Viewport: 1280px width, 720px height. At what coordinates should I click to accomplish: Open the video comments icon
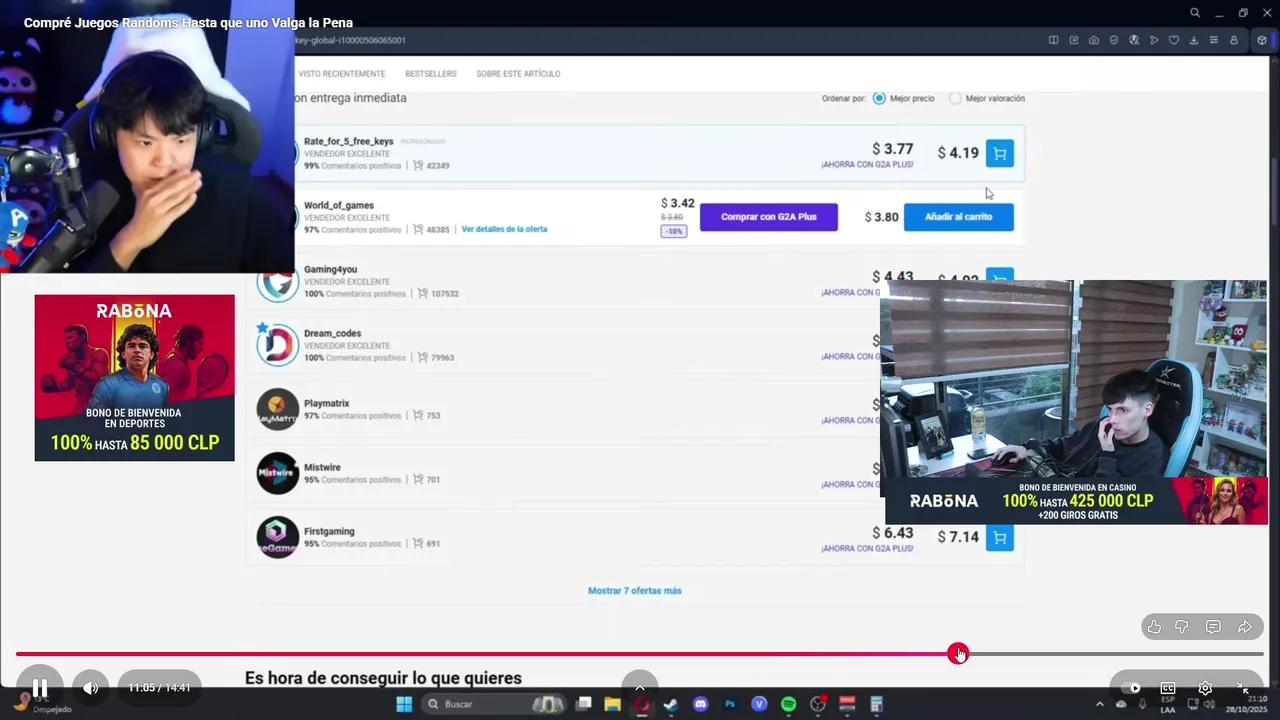point(1213,627)
